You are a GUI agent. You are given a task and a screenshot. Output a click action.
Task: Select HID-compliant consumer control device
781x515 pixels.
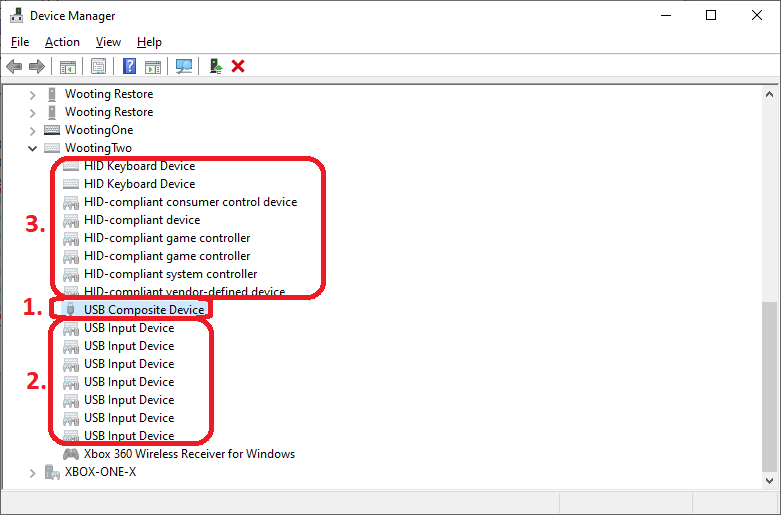[190, 202]
